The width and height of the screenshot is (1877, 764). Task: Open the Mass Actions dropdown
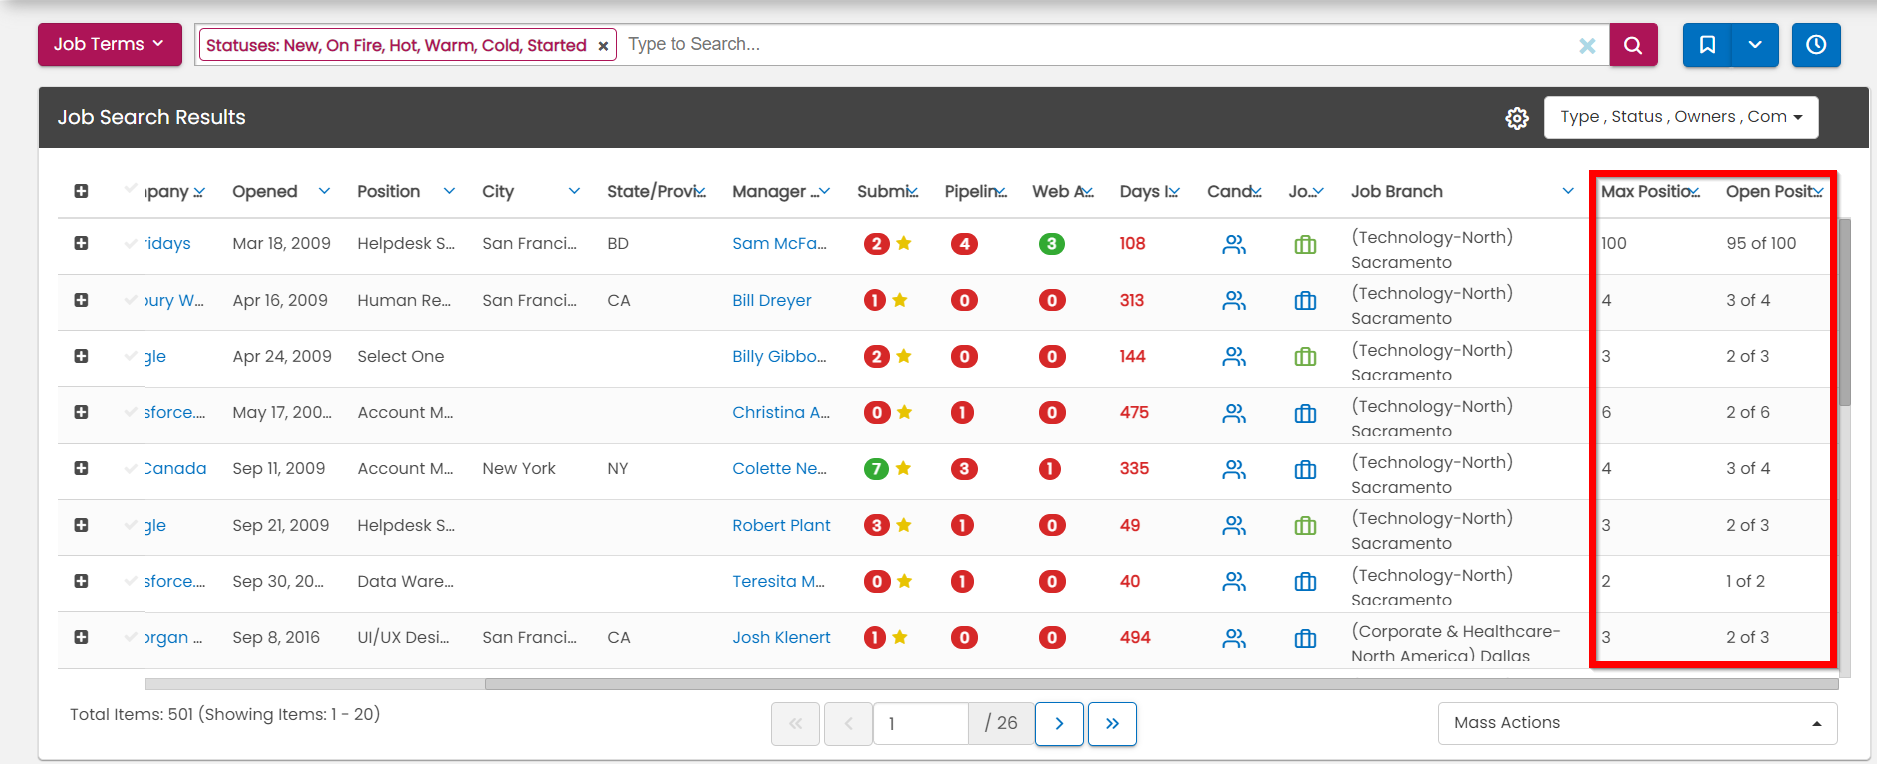pos(1636,723)
